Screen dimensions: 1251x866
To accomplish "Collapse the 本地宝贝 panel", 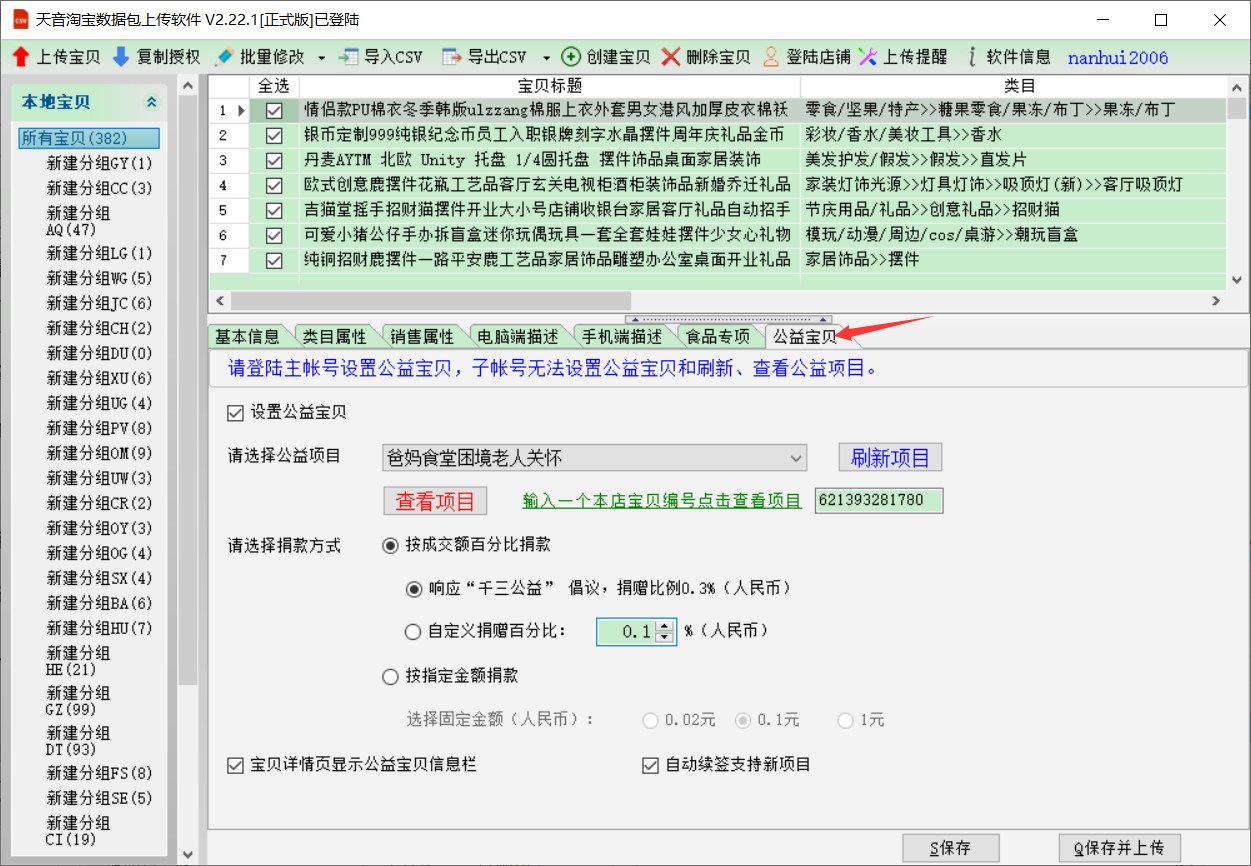I will pos(152,102).
